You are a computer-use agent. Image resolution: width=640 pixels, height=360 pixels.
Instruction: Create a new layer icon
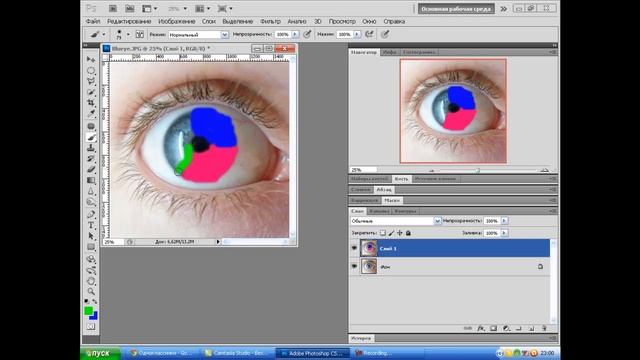(x=531, y=328)
